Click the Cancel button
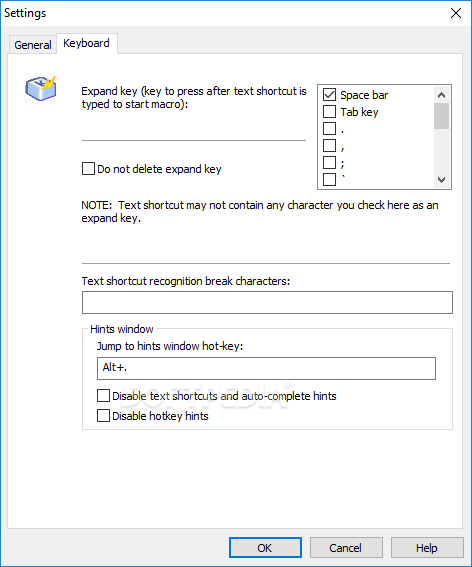The image size is (472, 567). click(346, 548)
